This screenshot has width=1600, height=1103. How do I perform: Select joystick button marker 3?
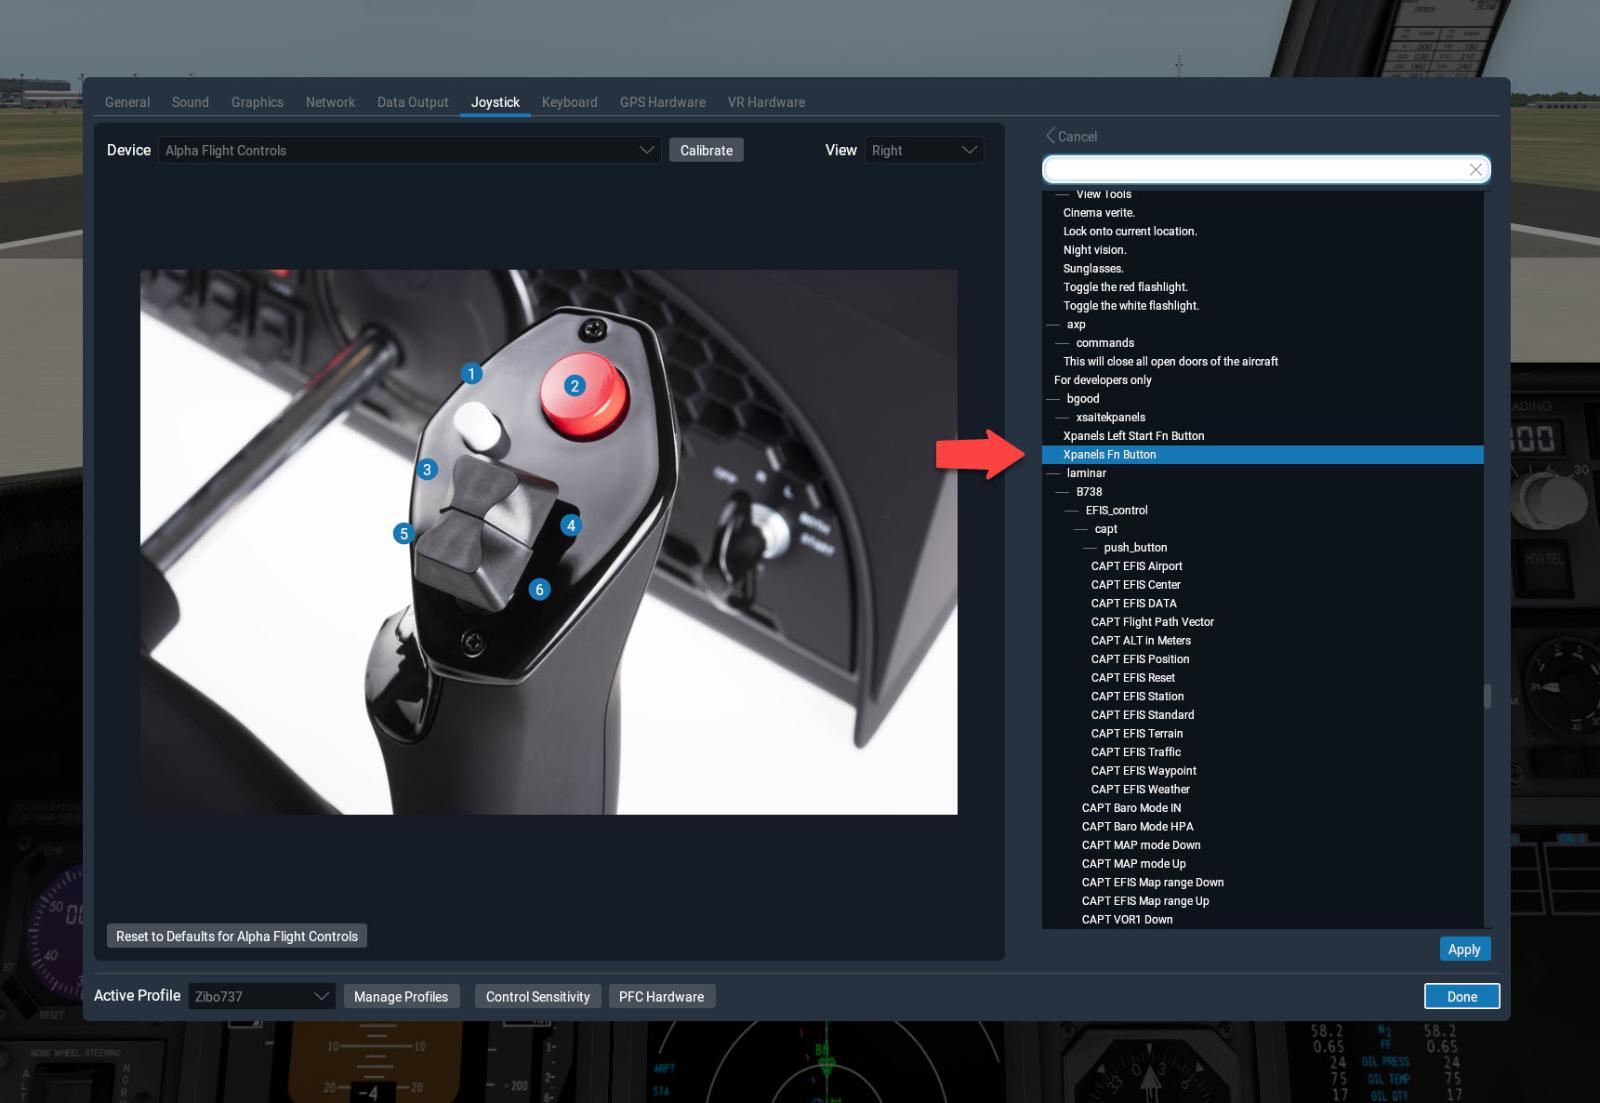point(427,469)
